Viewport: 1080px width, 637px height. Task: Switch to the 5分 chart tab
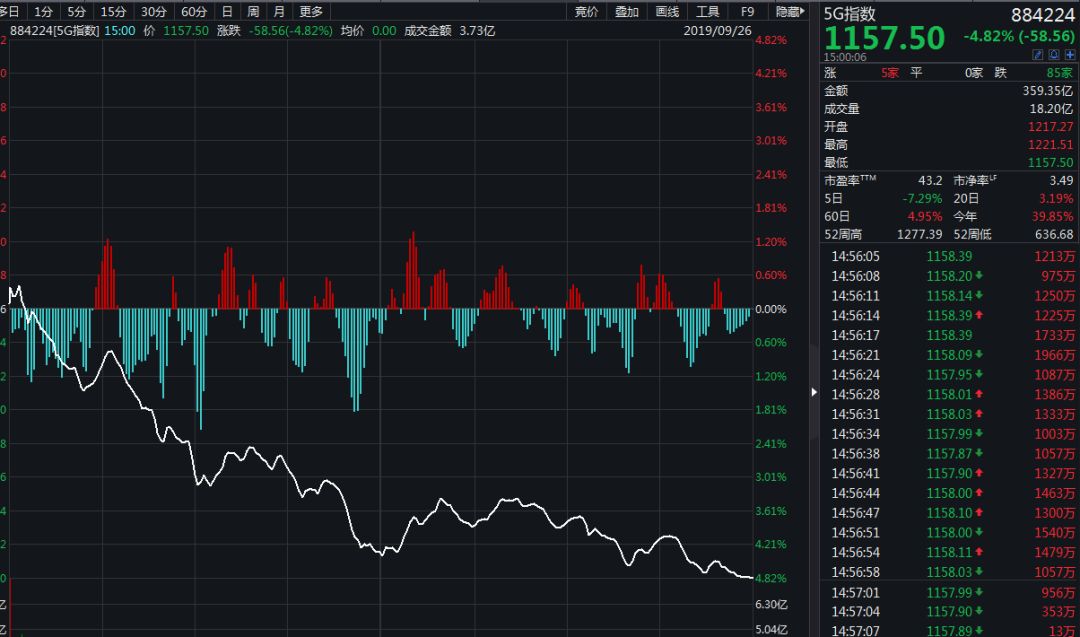[77, 12]
